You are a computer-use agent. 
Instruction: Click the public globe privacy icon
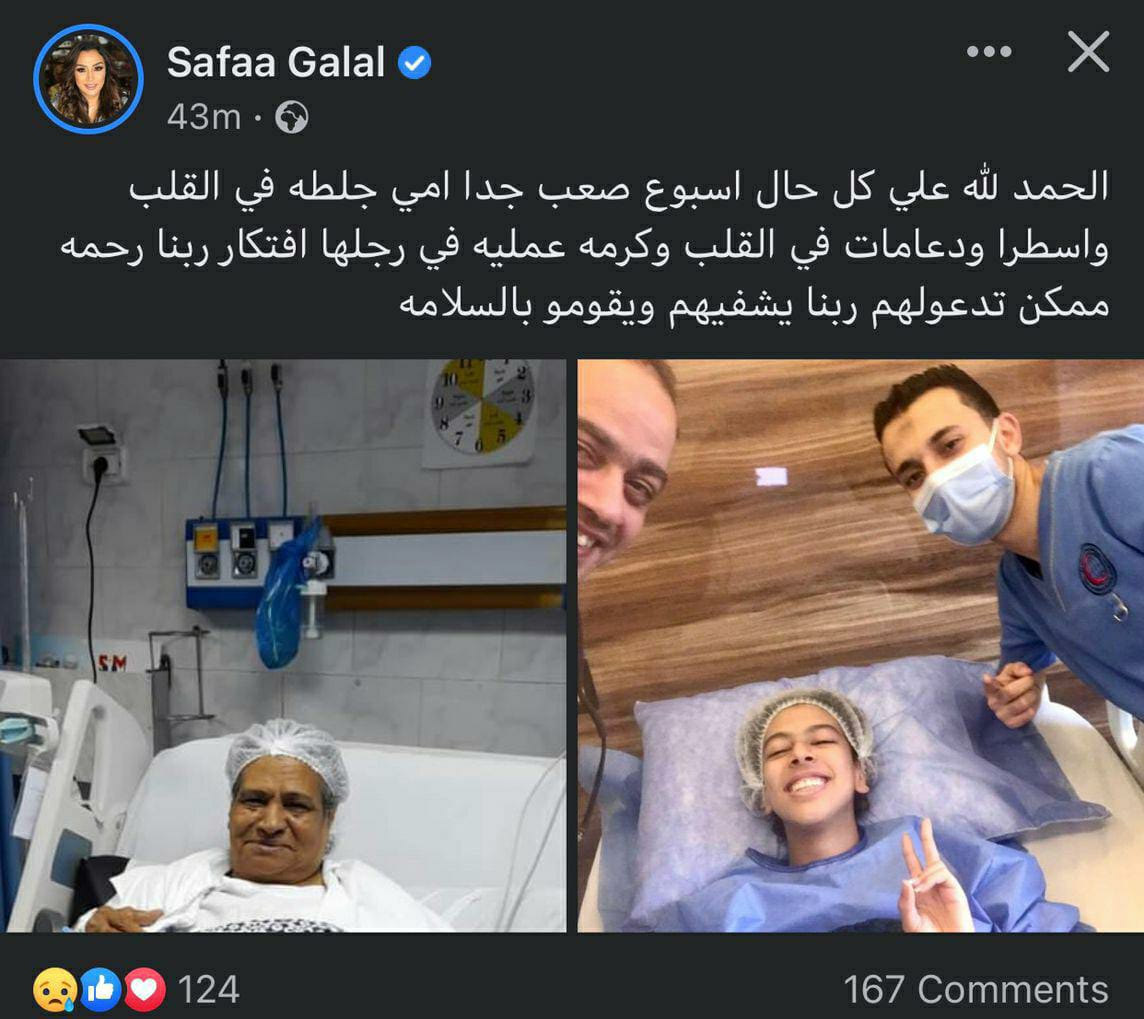click(x=291, y=117)
